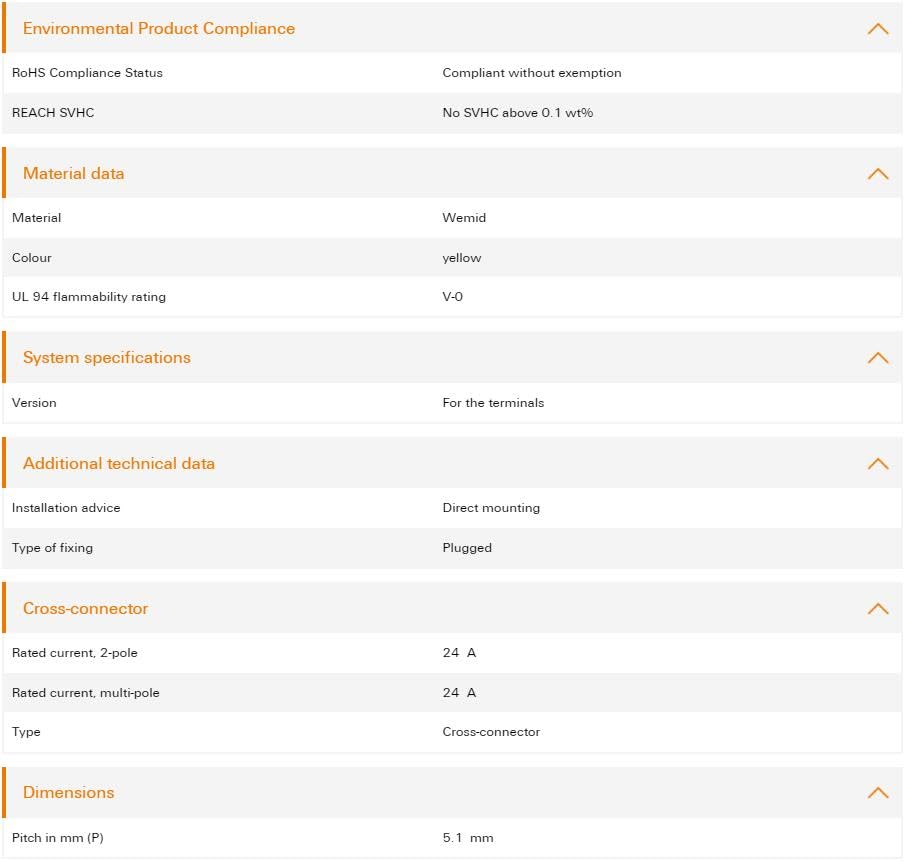Click the UL 94 flammability rating row
The width and height of the screenshot is (907, 862).
(x=452, y=297)
